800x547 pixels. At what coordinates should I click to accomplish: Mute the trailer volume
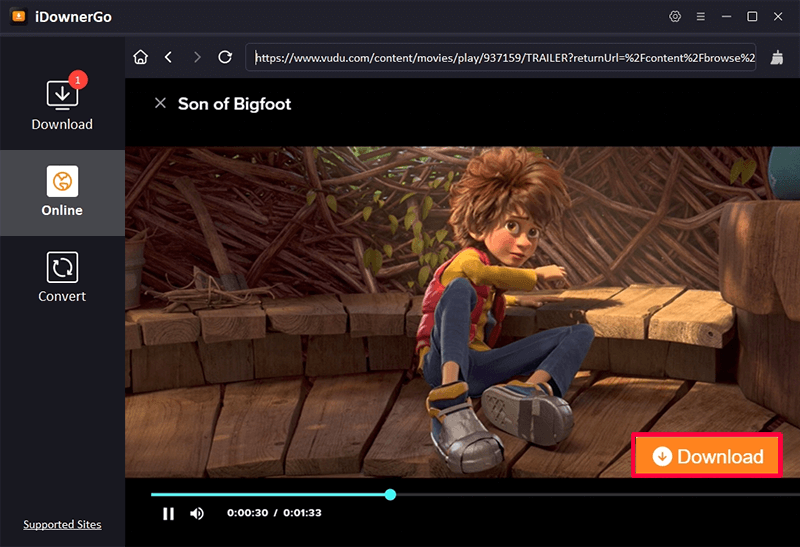pos(197,513)
